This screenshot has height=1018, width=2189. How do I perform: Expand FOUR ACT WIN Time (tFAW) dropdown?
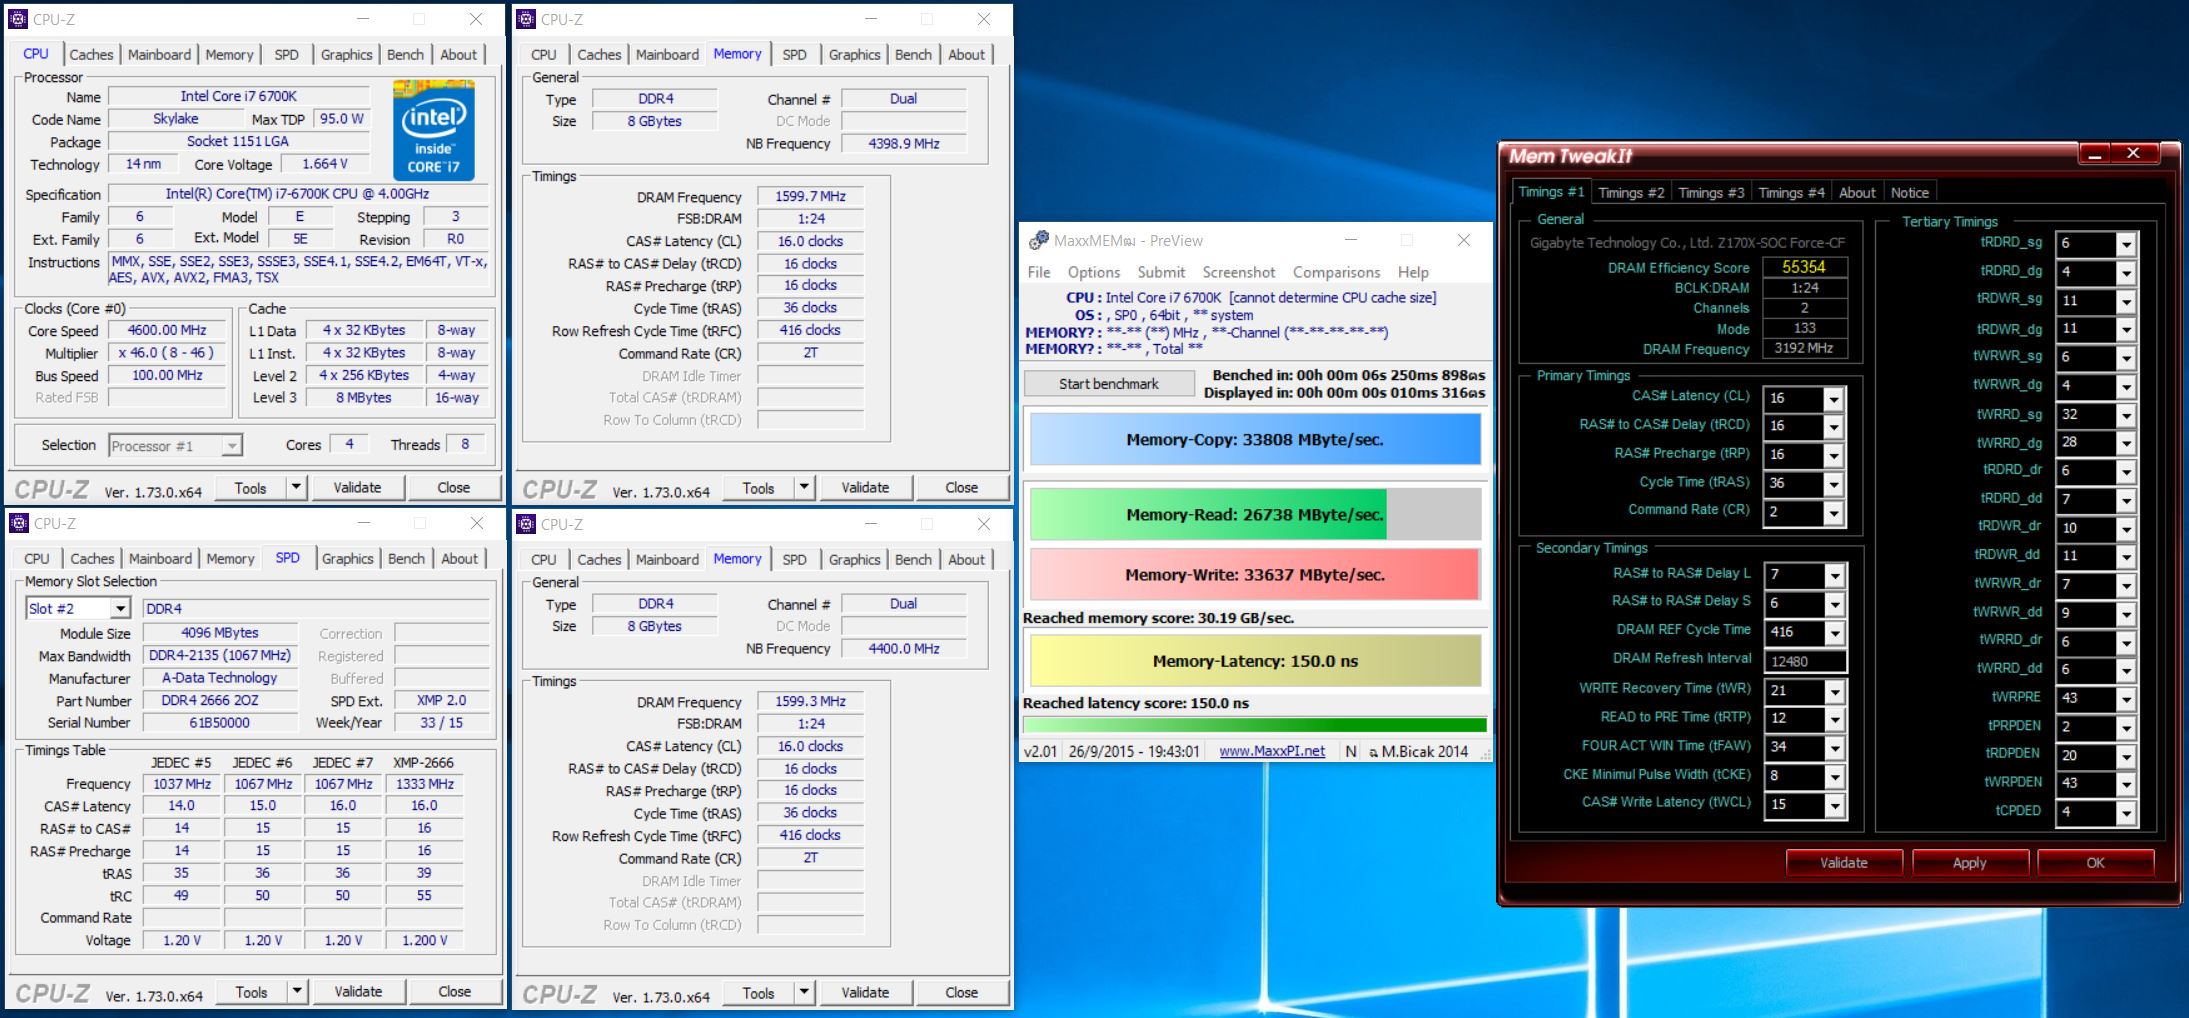1833,748
